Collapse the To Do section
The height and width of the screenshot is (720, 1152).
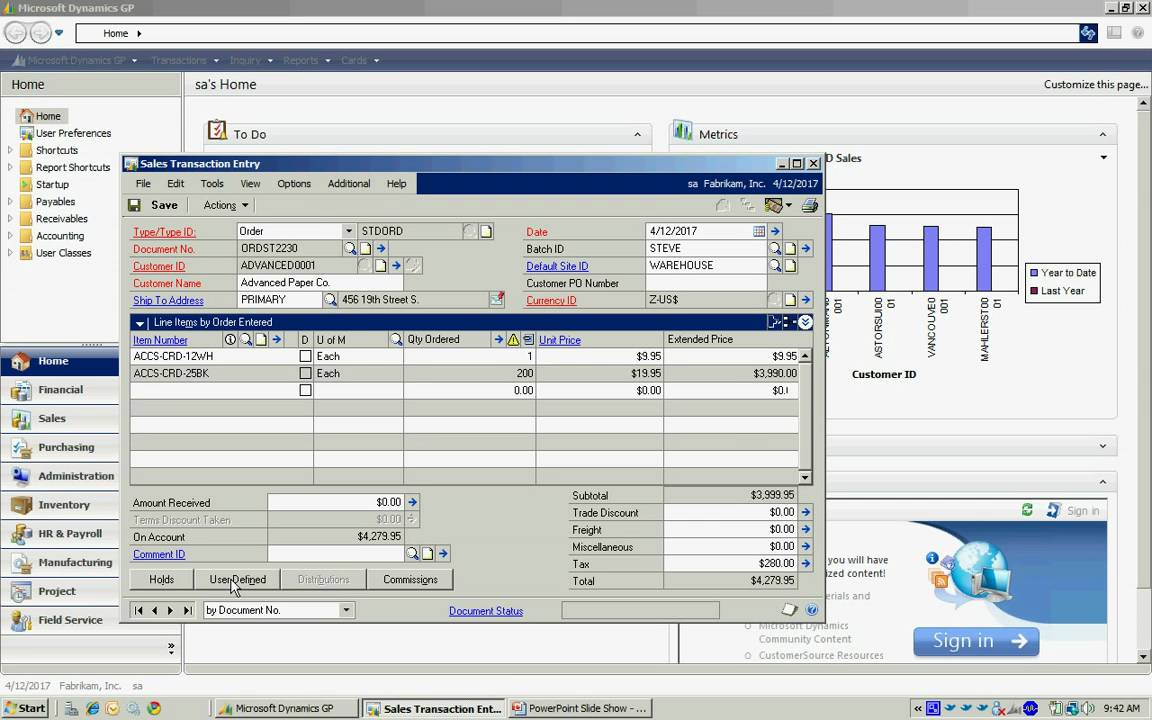(x=638, y=134)
